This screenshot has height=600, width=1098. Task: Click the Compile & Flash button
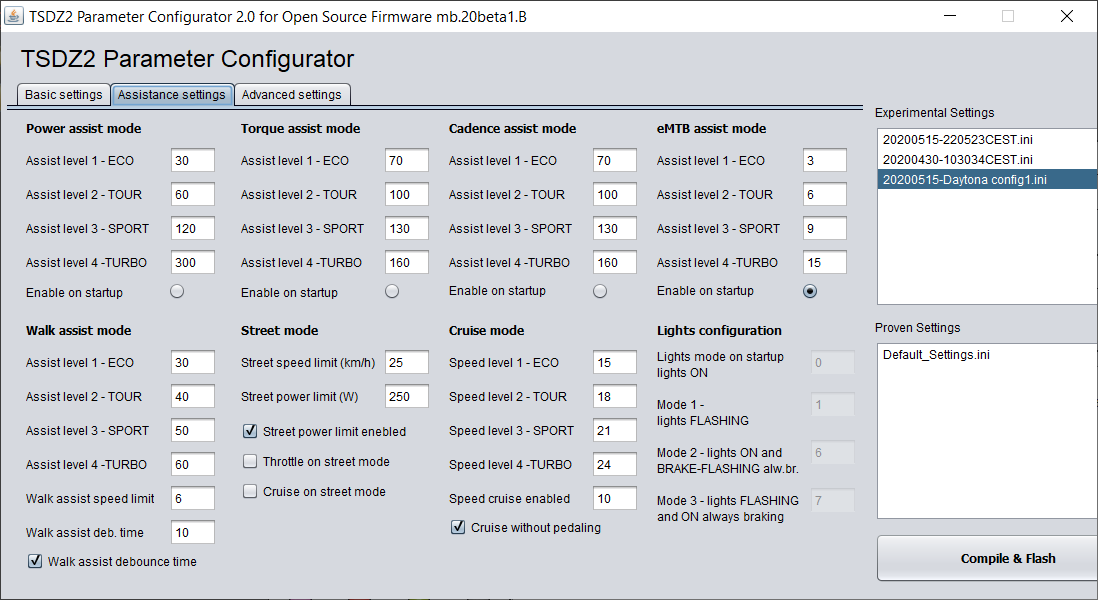[987, 559]
